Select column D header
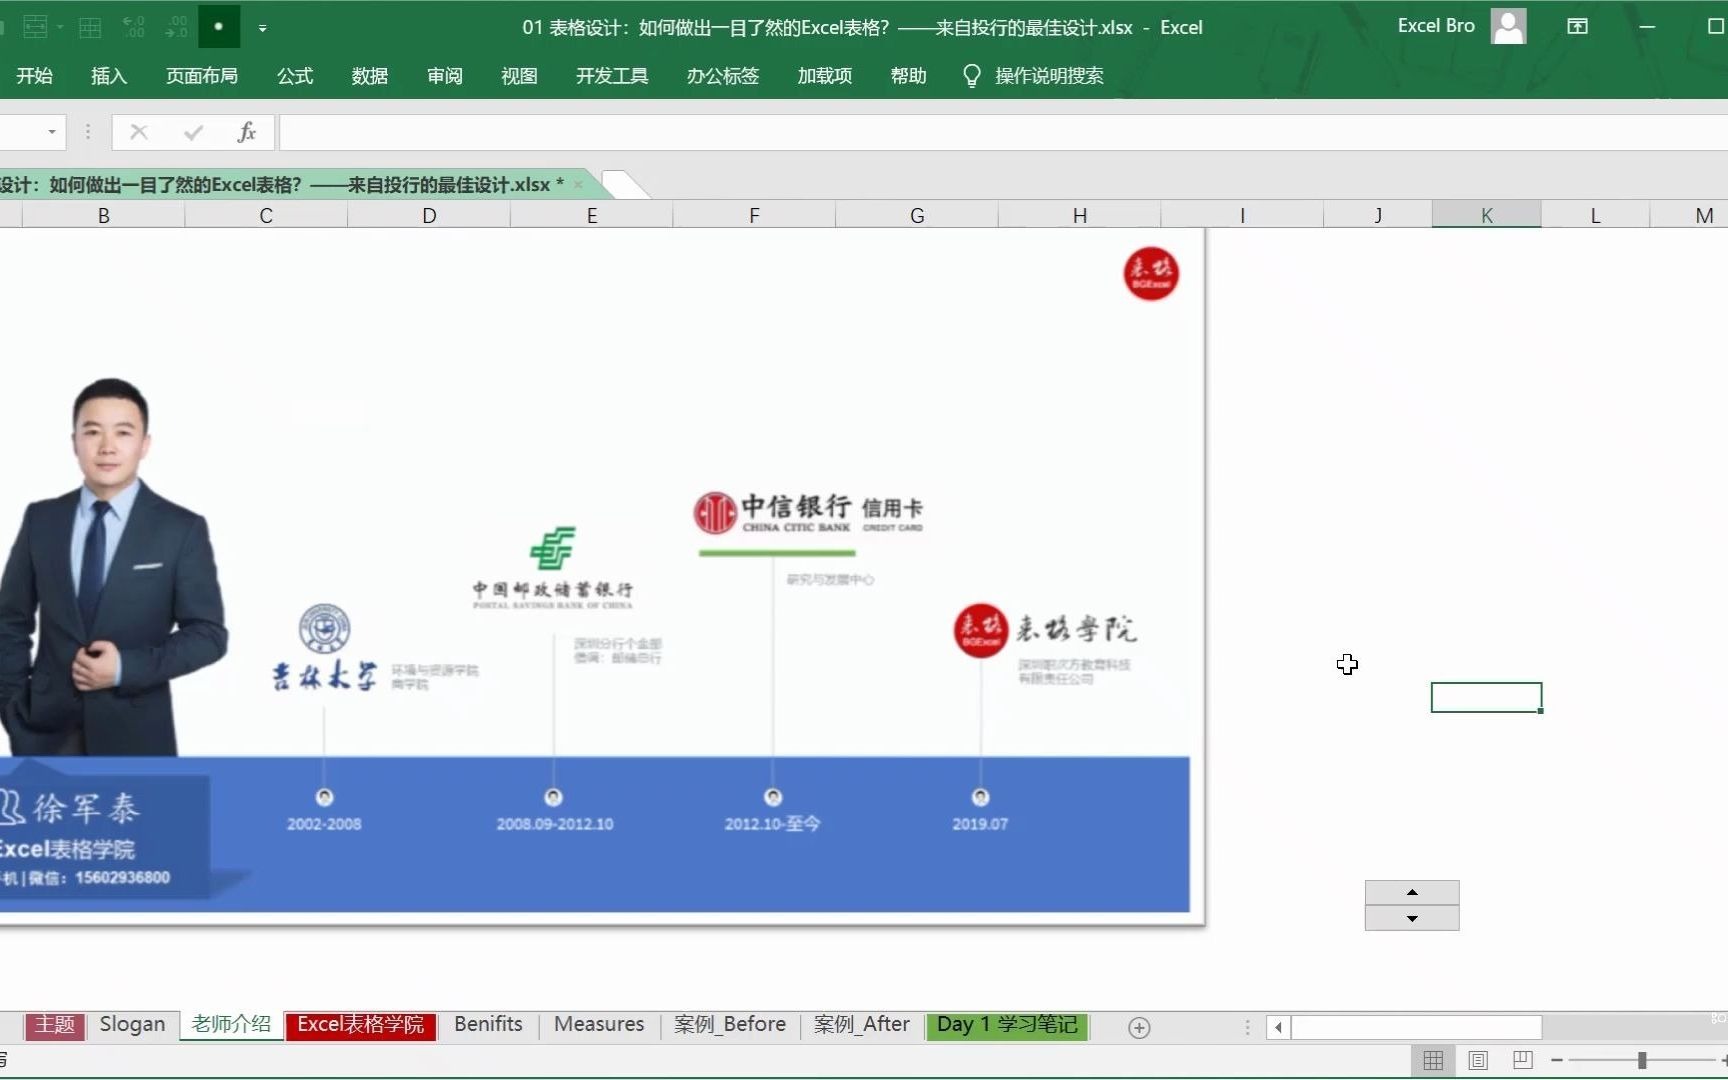Image resolution: width=1728 pixels, height=1080 pixels. 429,215
